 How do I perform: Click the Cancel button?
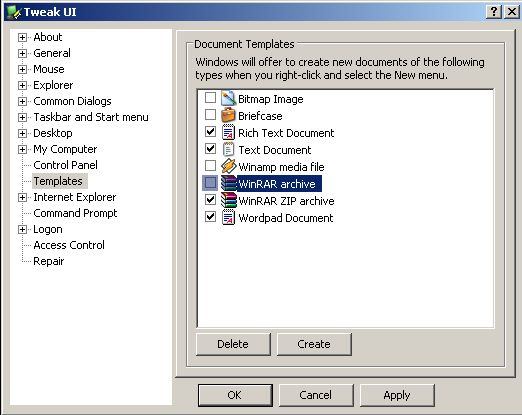(x=316, y=395)
